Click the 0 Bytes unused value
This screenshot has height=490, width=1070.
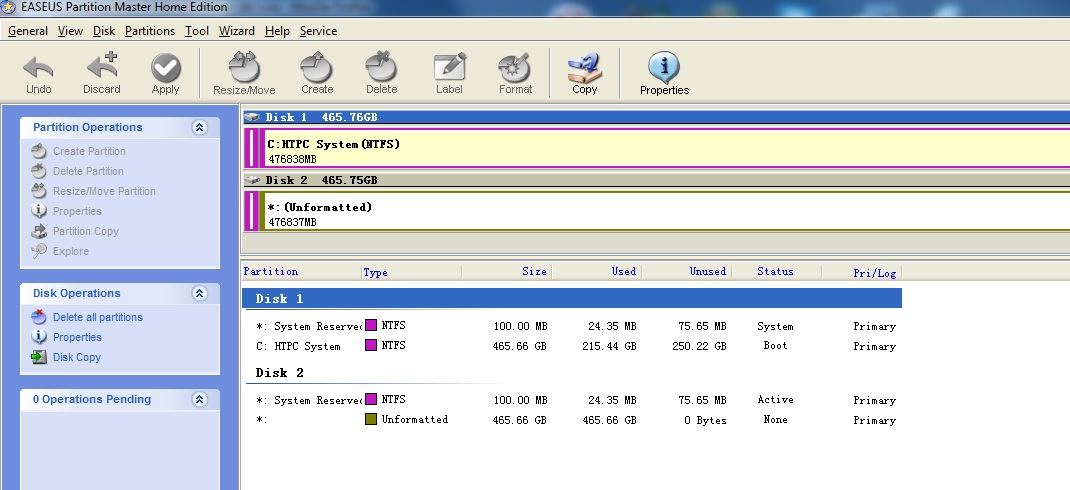(x=706, y=420)
